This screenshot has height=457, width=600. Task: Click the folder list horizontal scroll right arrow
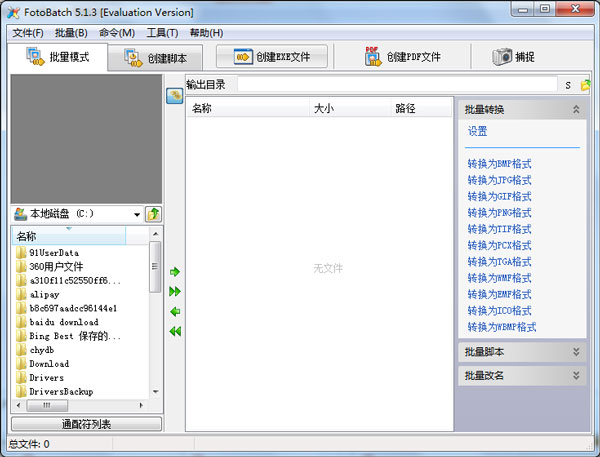point(141,405)
